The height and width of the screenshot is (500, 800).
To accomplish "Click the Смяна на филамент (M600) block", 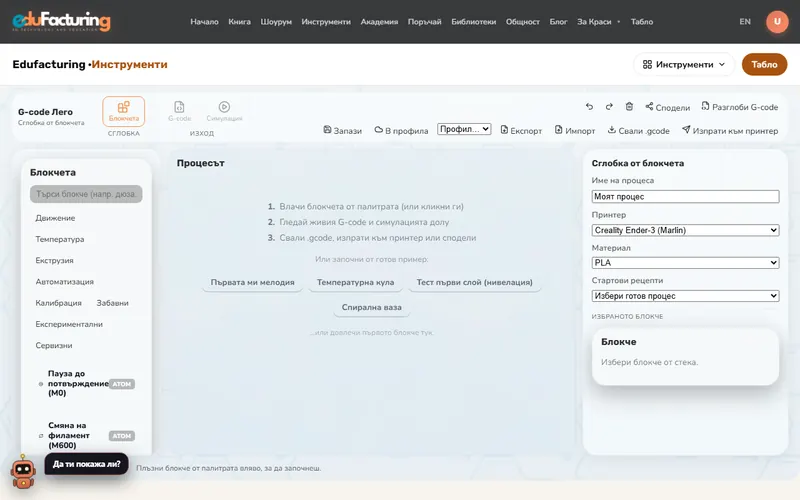I will click(86, 435).
